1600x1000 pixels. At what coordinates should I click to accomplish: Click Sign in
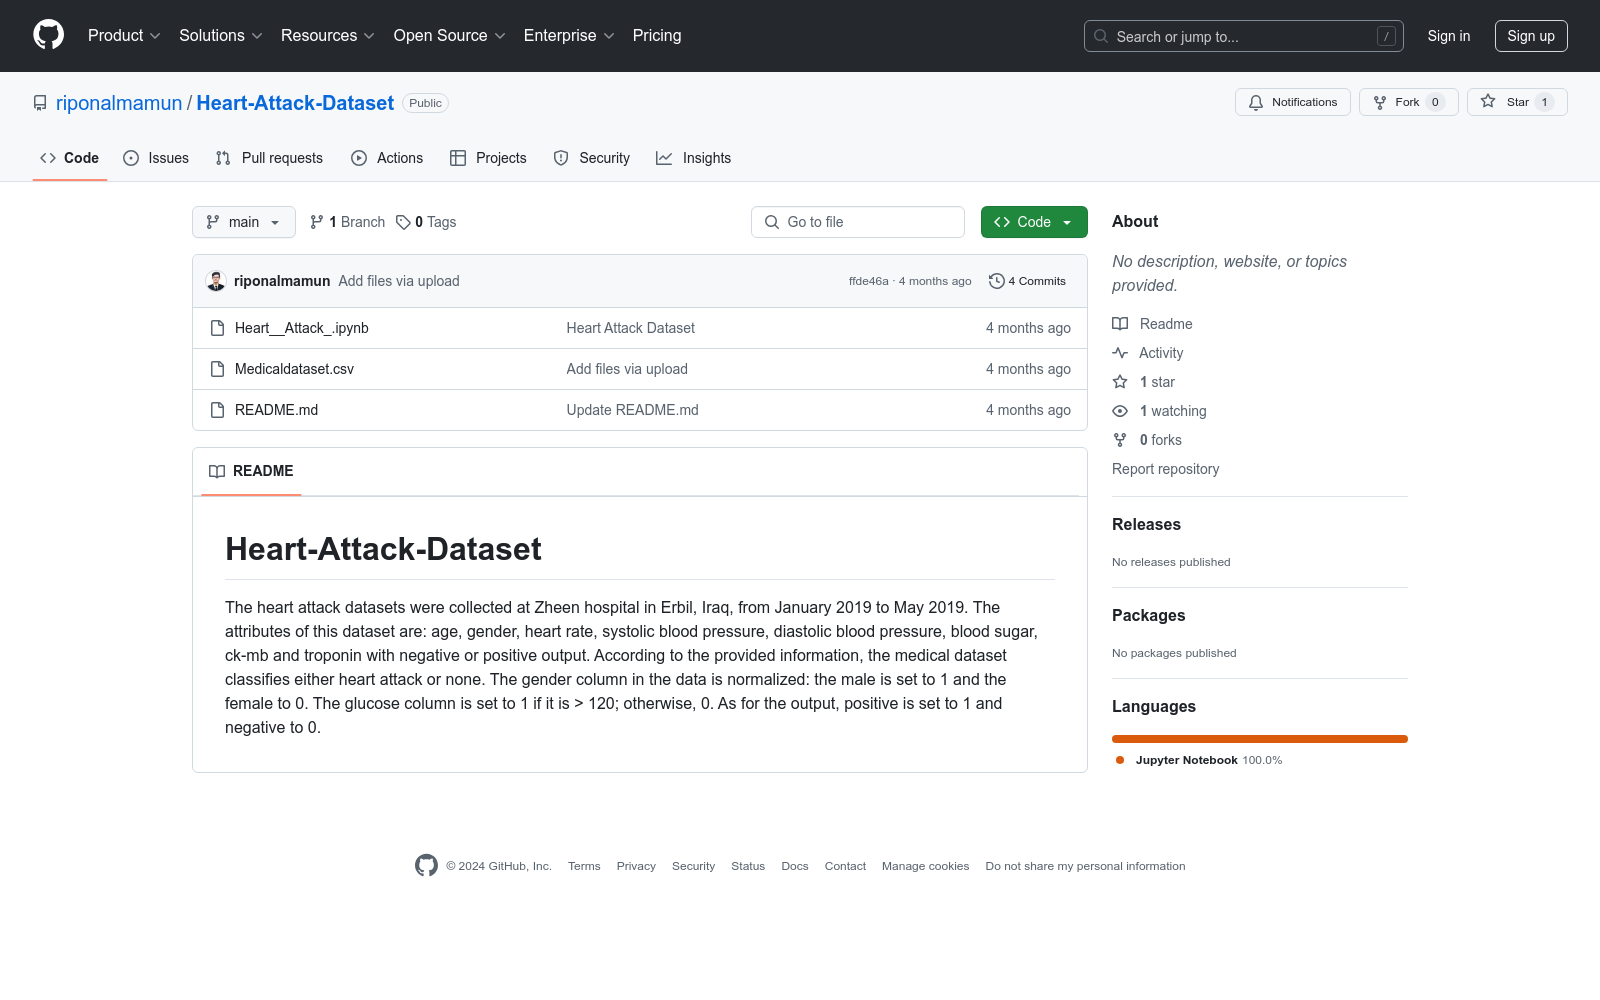[1449, 36]
